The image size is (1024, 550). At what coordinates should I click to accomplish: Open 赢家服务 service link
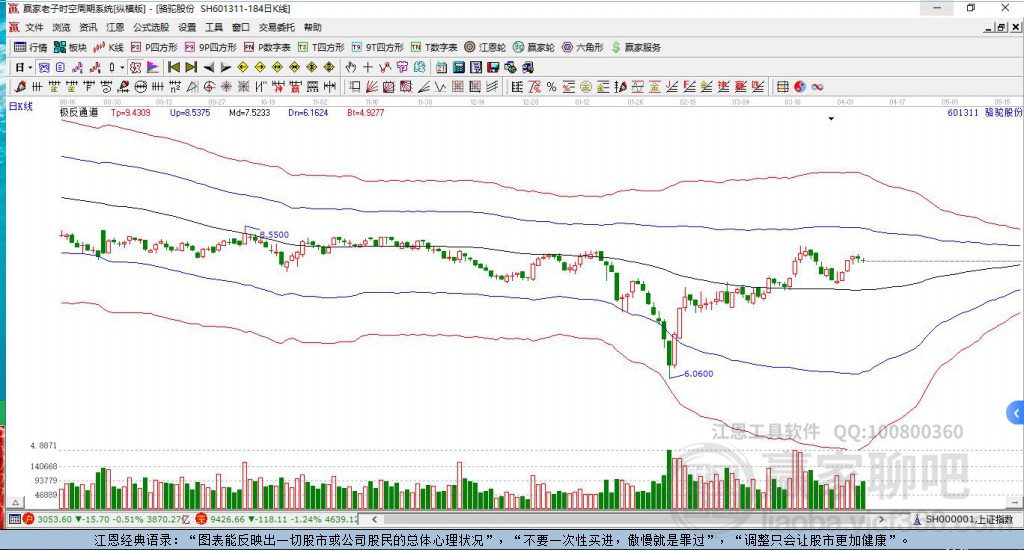pos(636,47)
